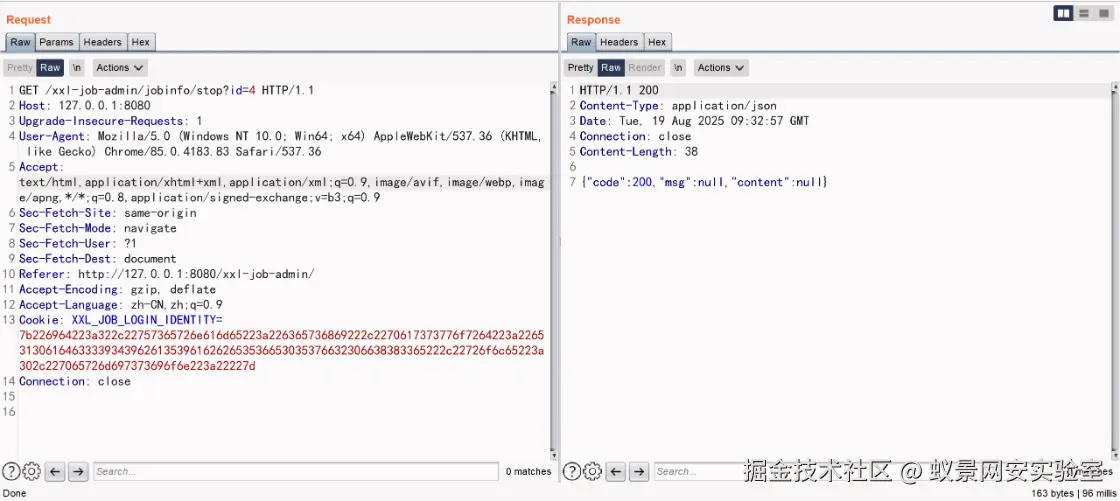Switch to the Request Raw tab
This screenshot has width=1120, height=501.
[21, 42]
